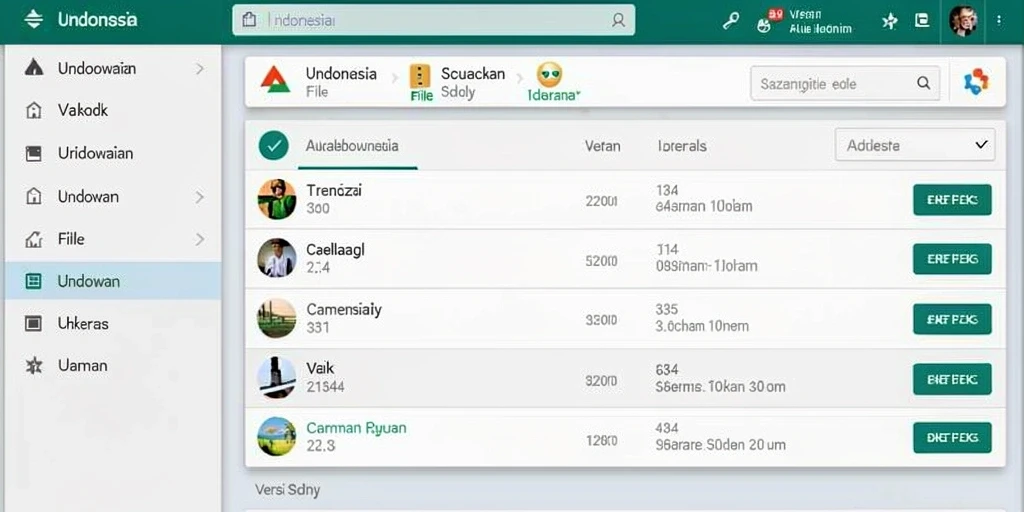Click the Scuackan Sdoly breadcrumb
The image size is (1024, 512).
473,82
